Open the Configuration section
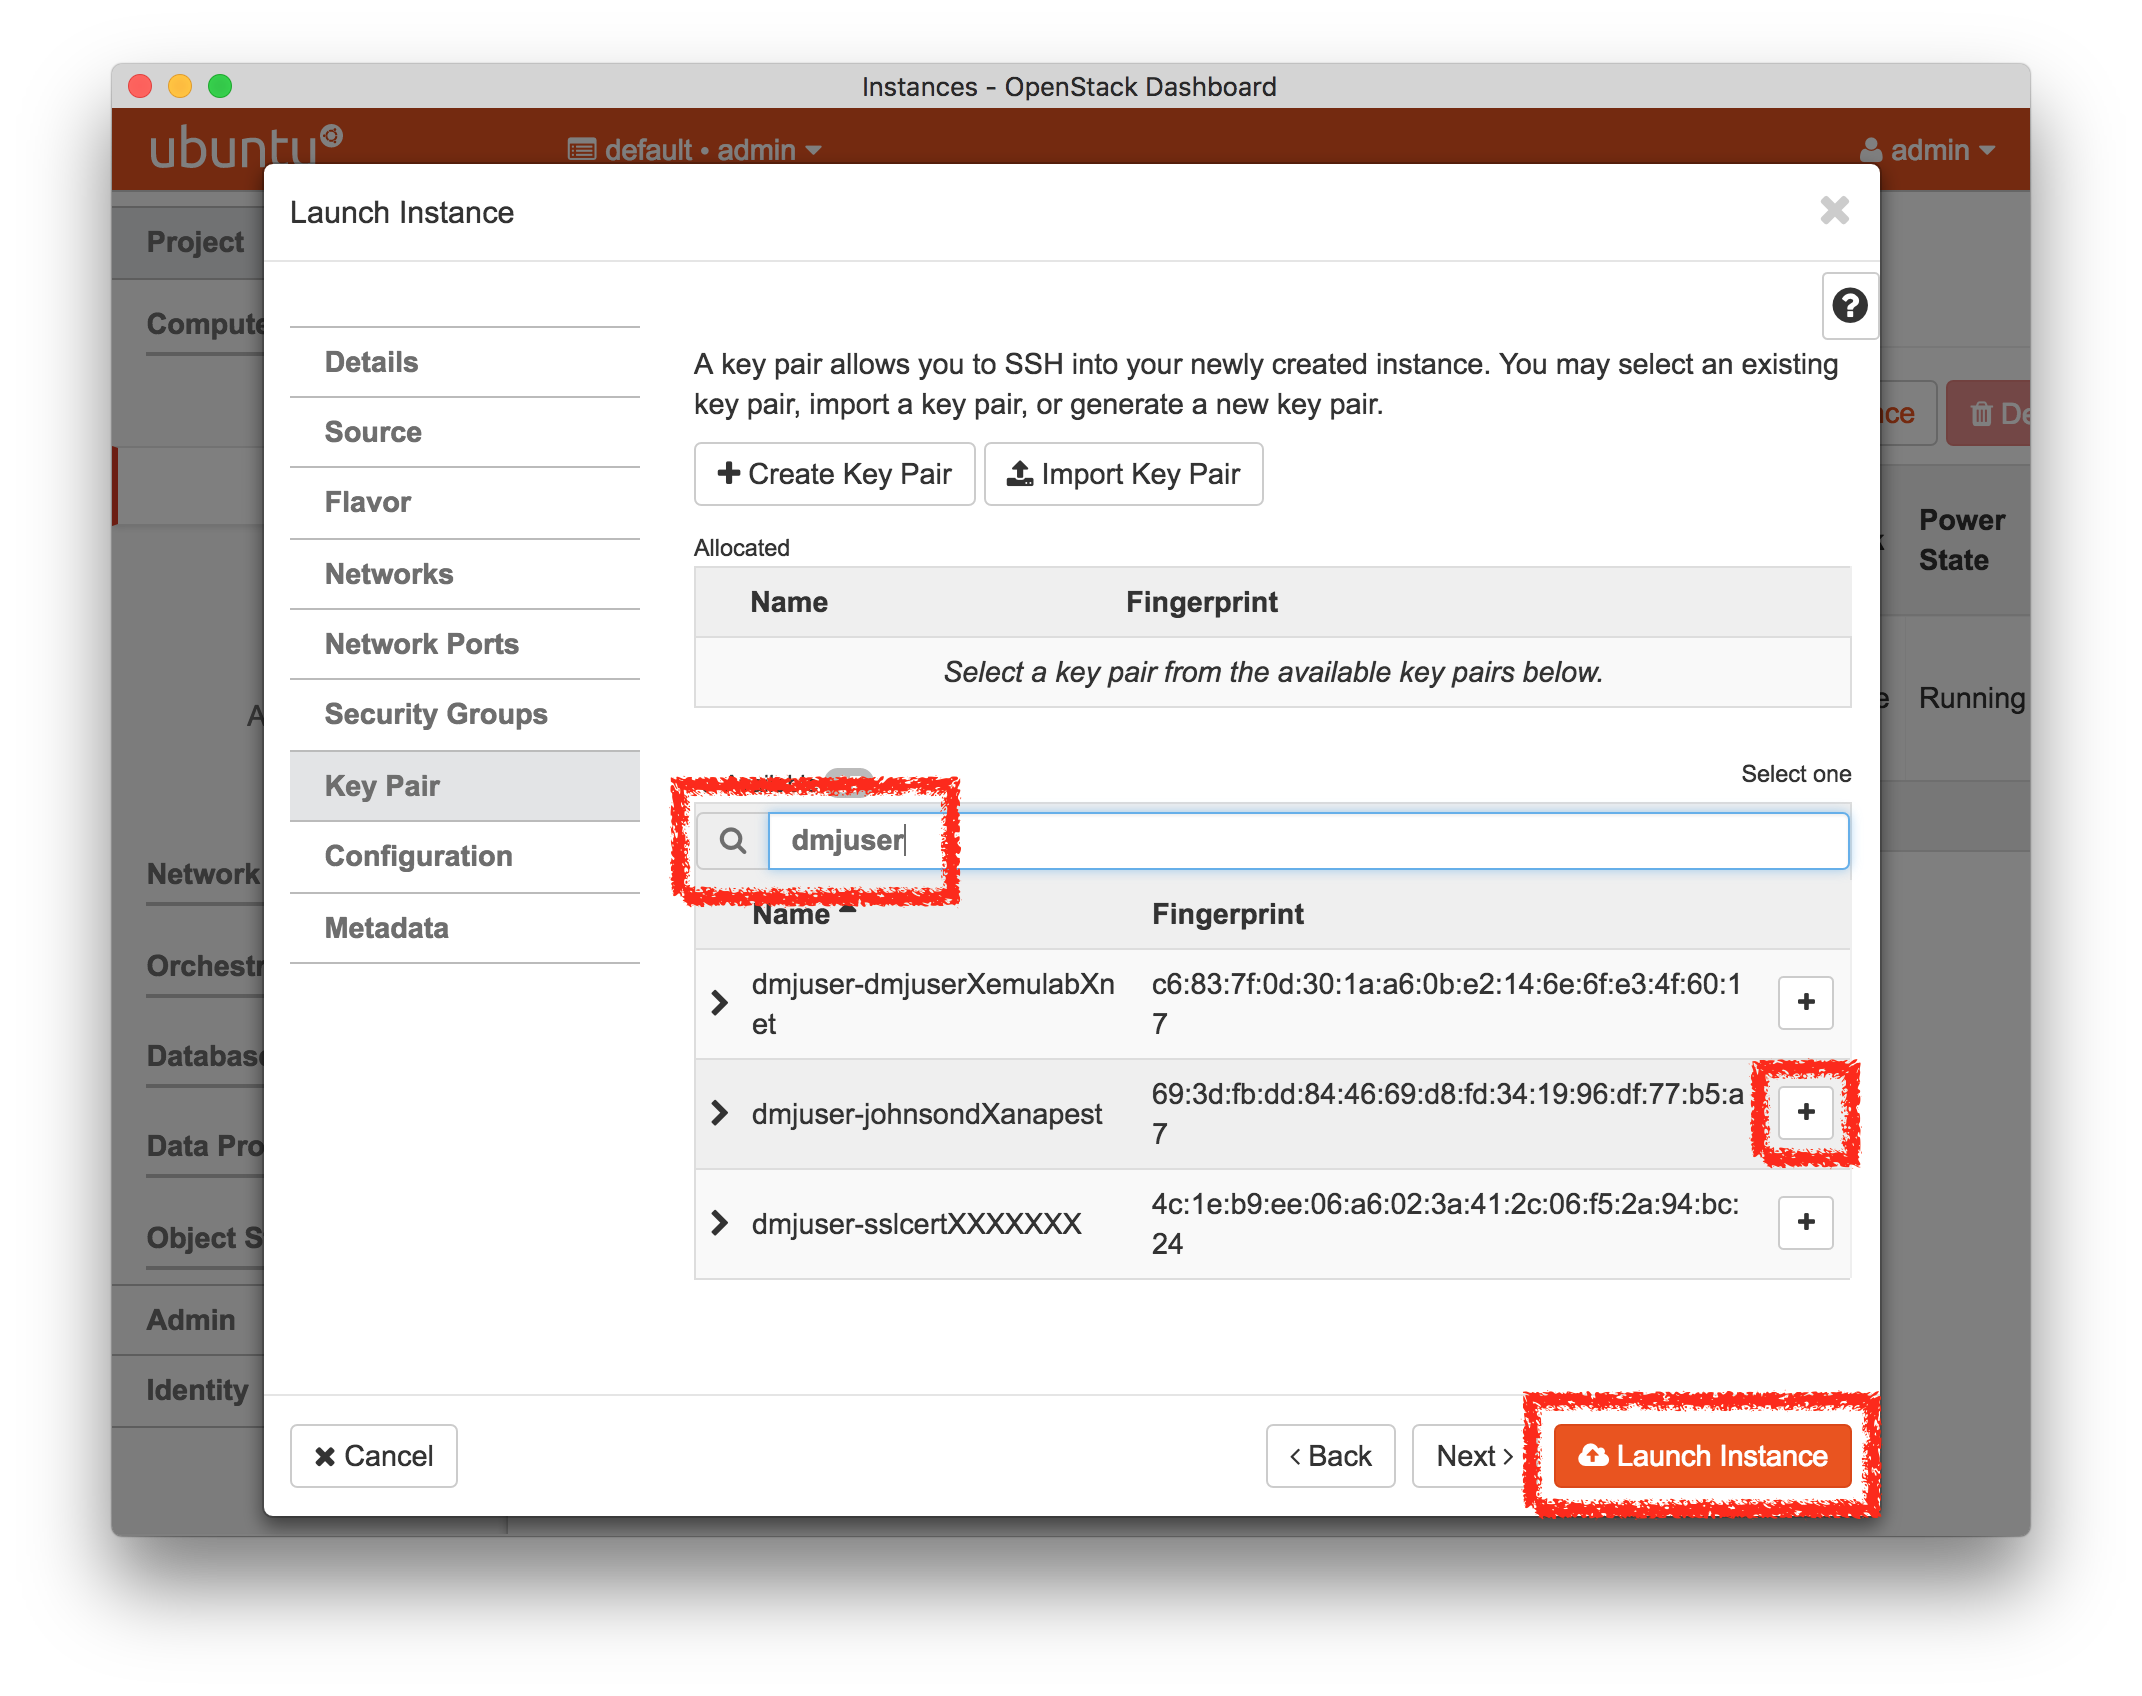 [417, 856]
